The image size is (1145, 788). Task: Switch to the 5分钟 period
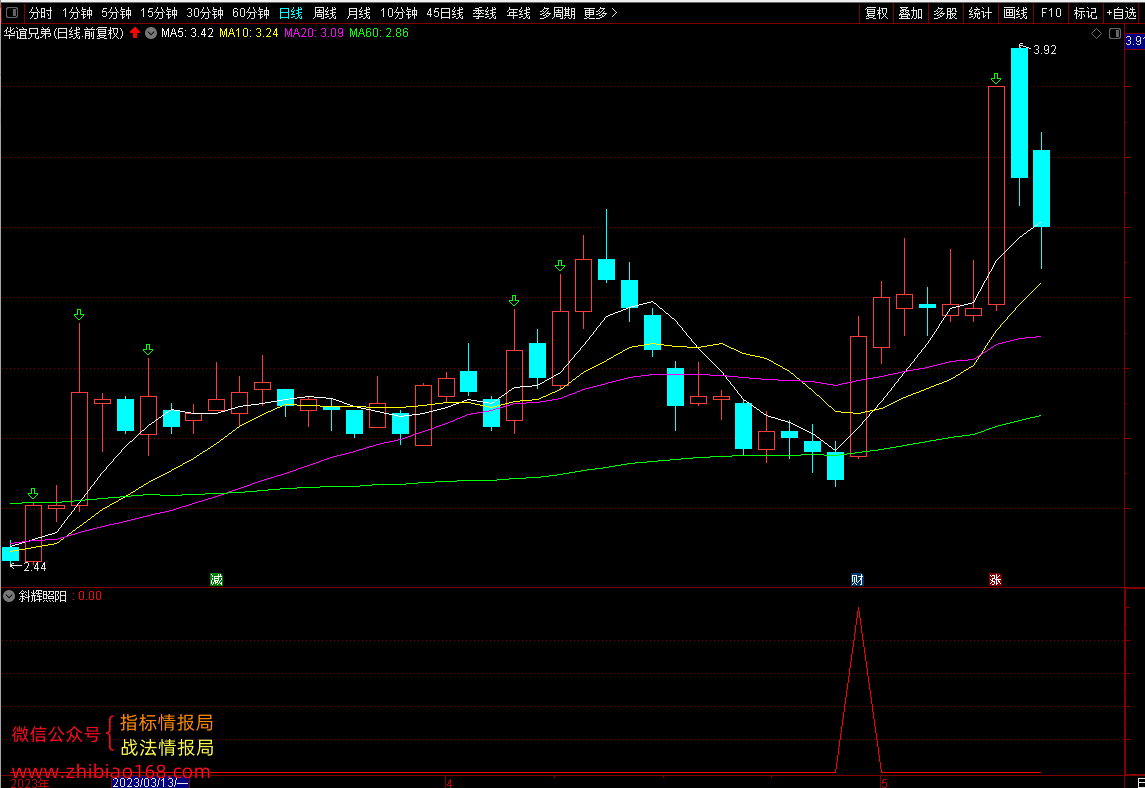click(x=116, y=13)
